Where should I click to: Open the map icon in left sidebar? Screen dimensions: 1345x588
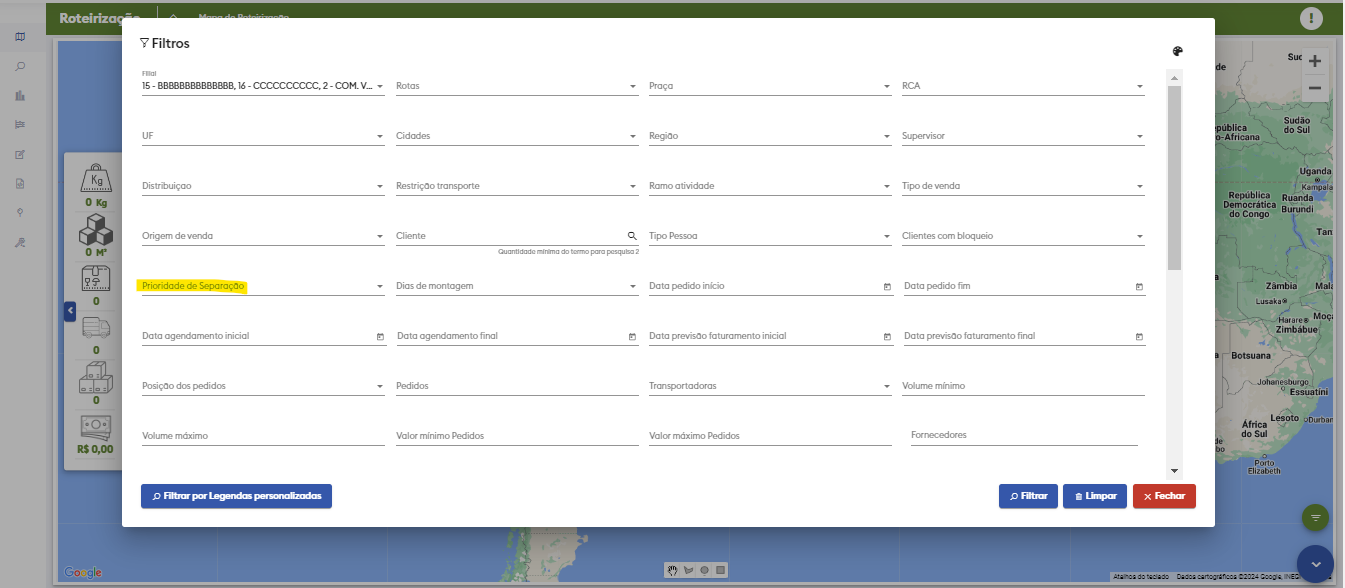20,37
